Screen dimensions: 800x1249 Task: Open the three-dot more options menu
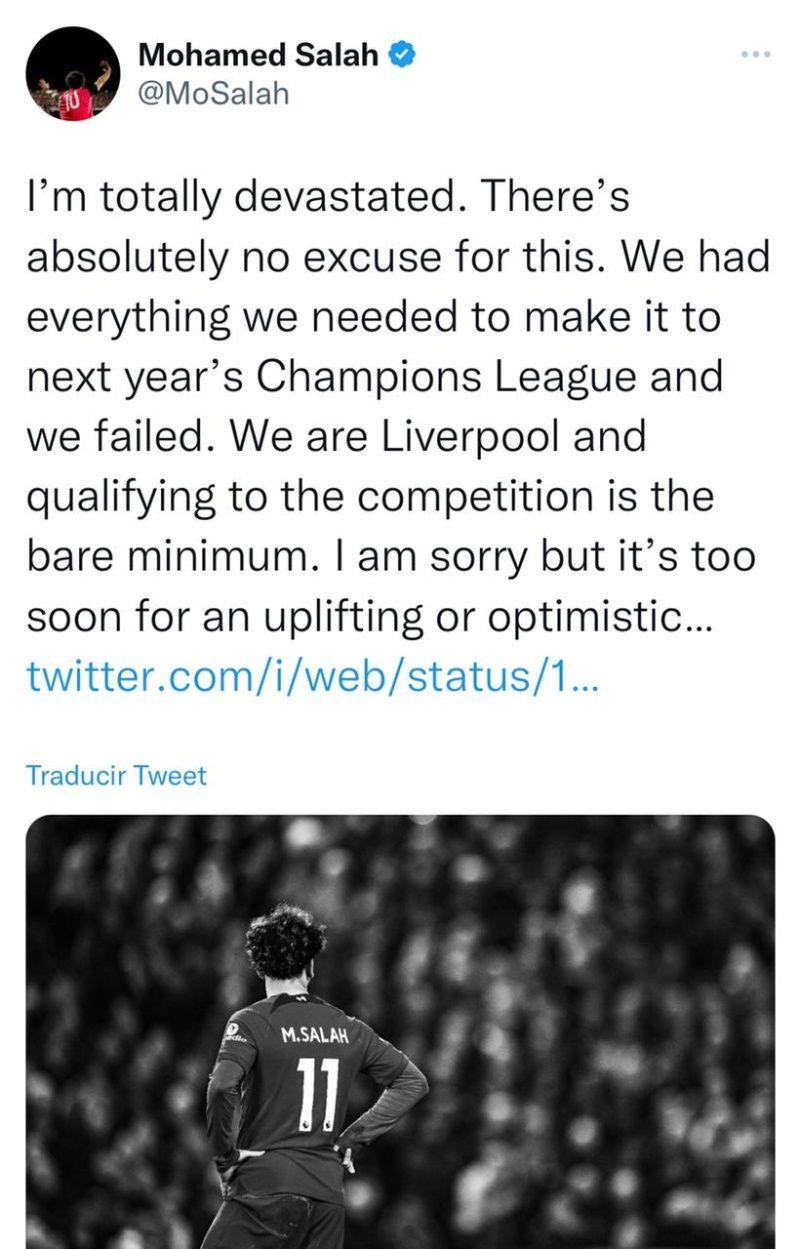coord(757,54)
